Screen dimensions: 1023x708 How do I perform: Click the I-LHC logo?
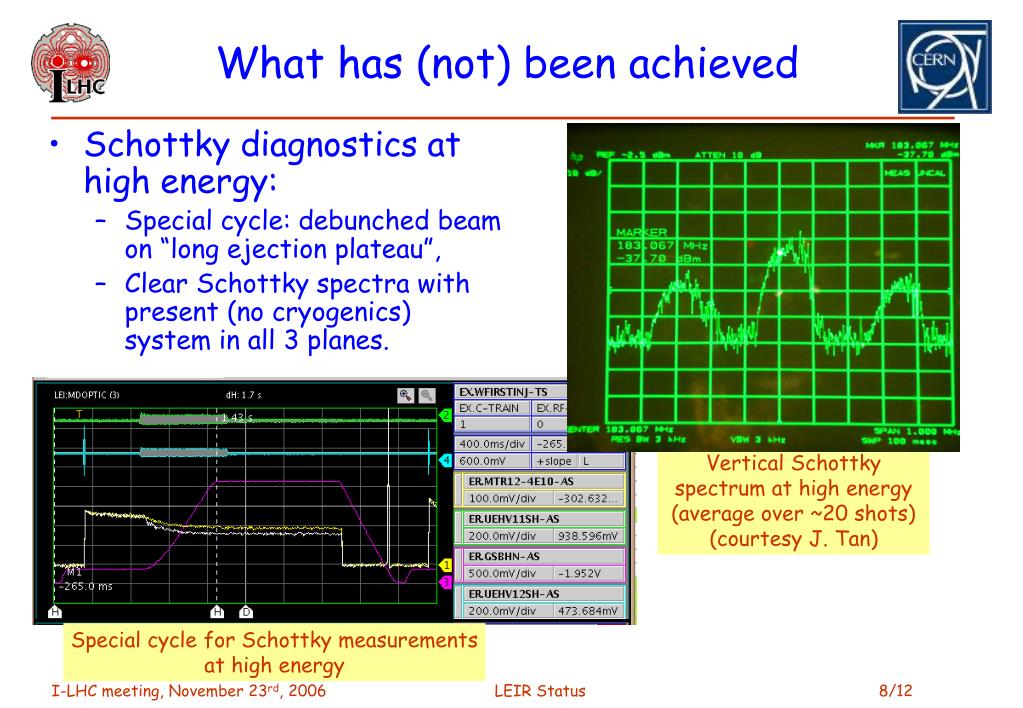70,63
